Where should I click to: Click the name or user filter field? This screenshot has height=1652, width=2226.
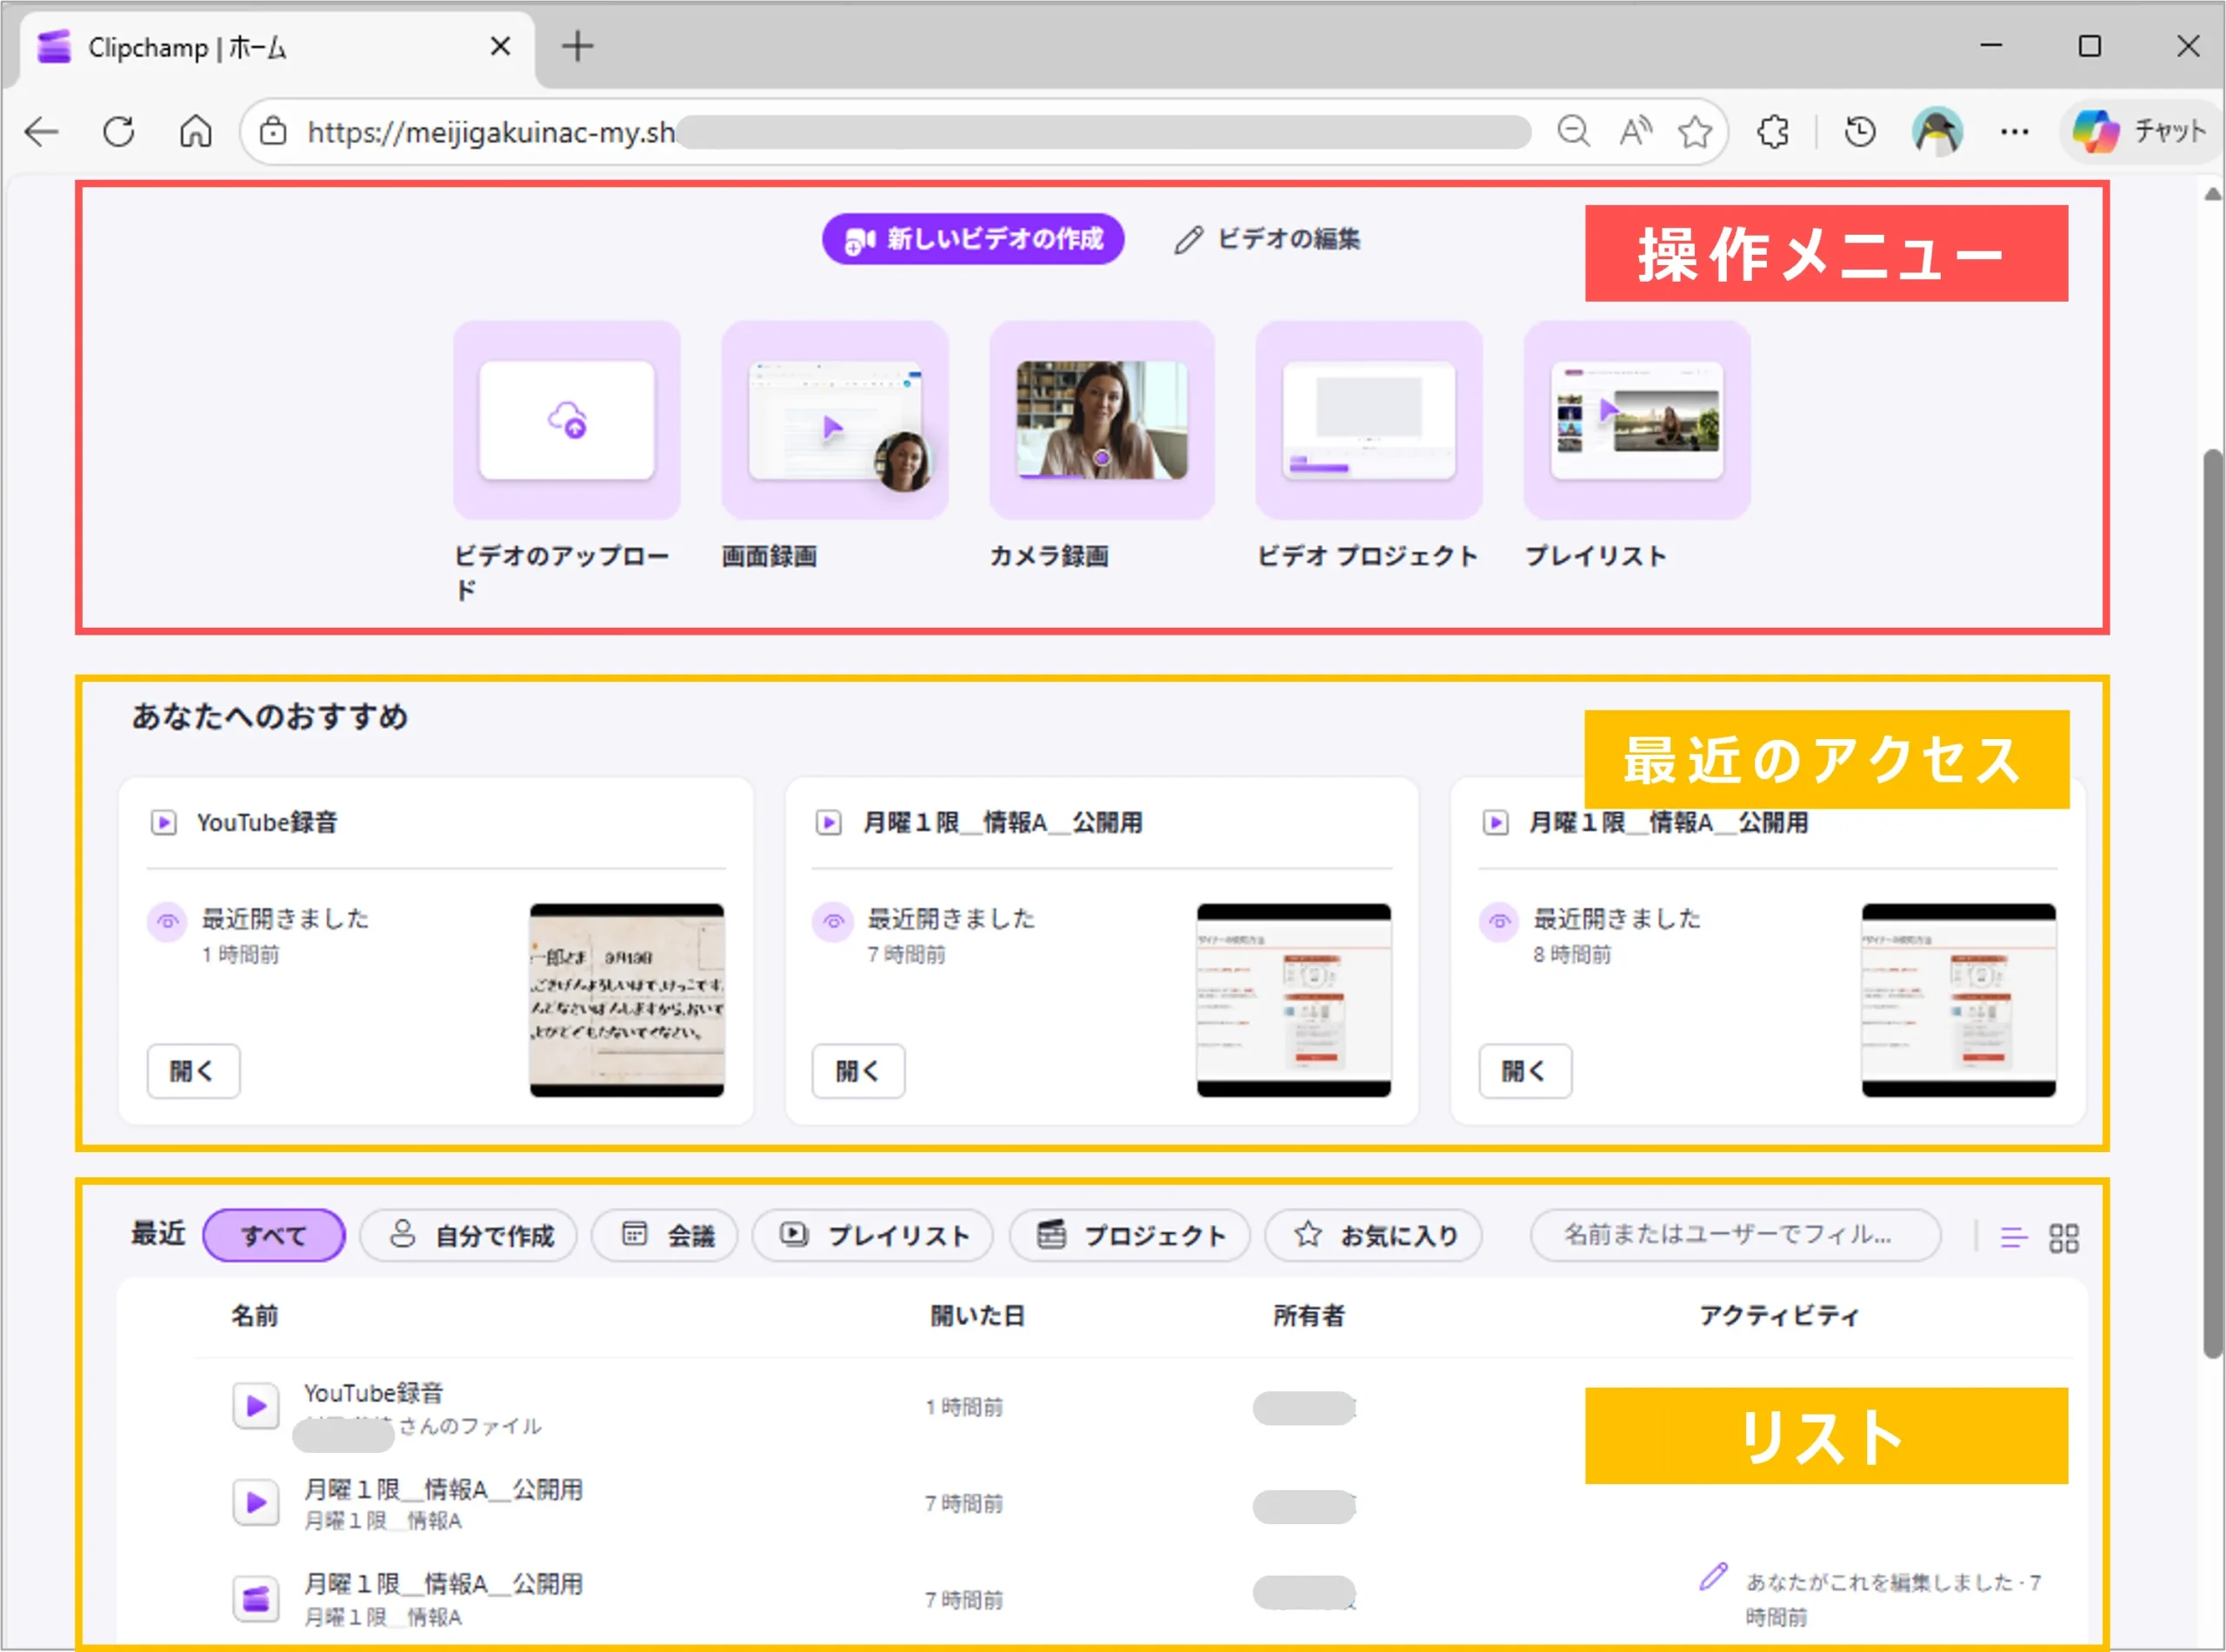click(x=1734, y=1235)
